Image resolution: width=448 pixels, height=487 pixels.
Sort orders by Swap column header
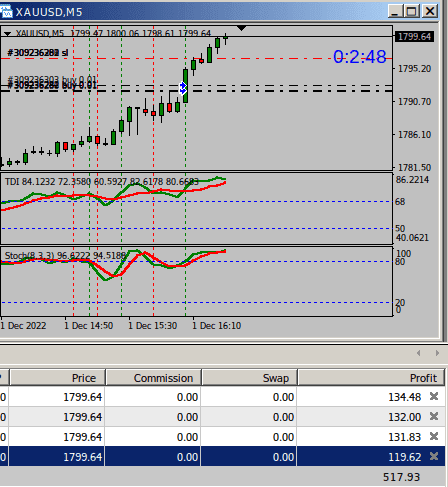[249, 378]
